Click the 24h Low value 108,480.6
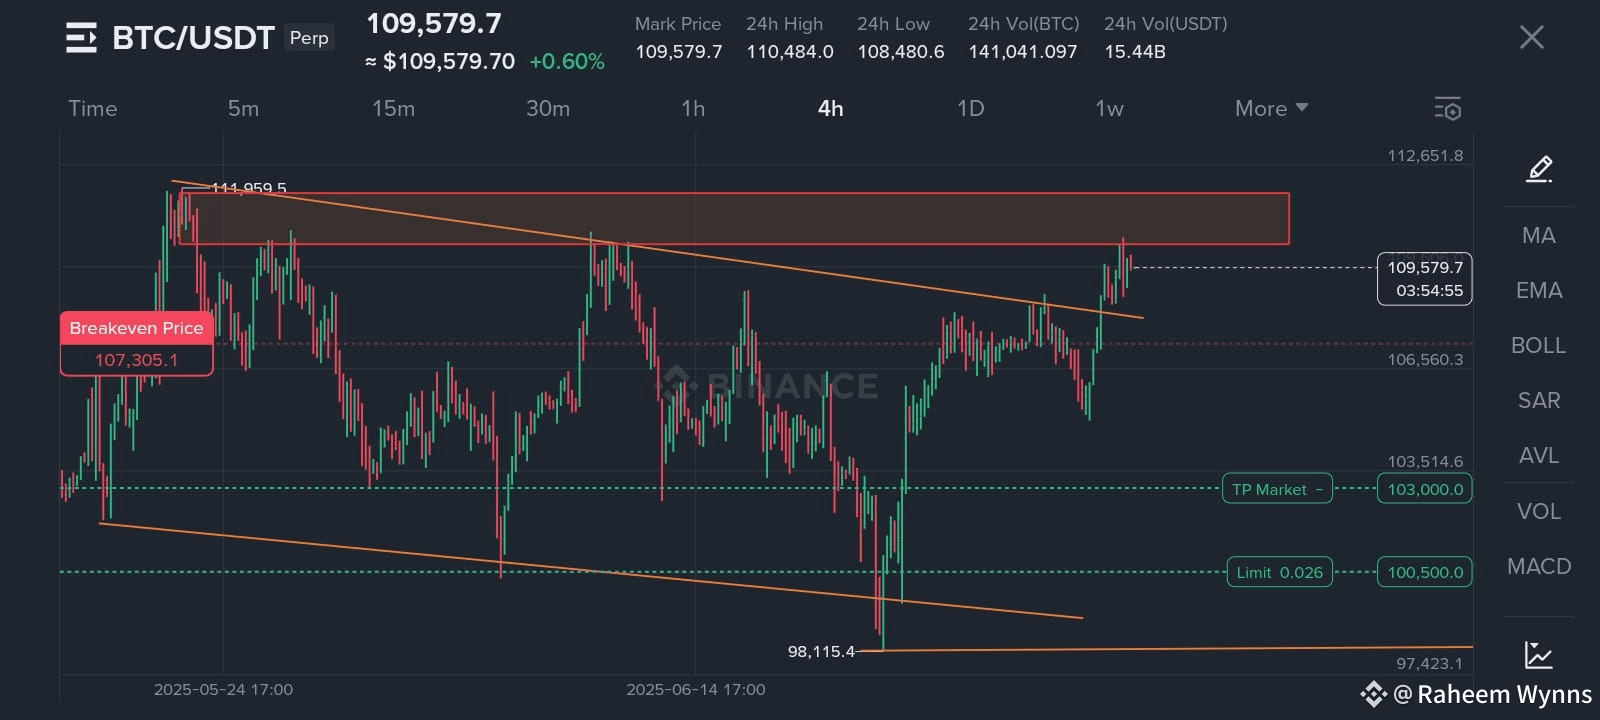The image size is (1600, 720). [901, 51]
